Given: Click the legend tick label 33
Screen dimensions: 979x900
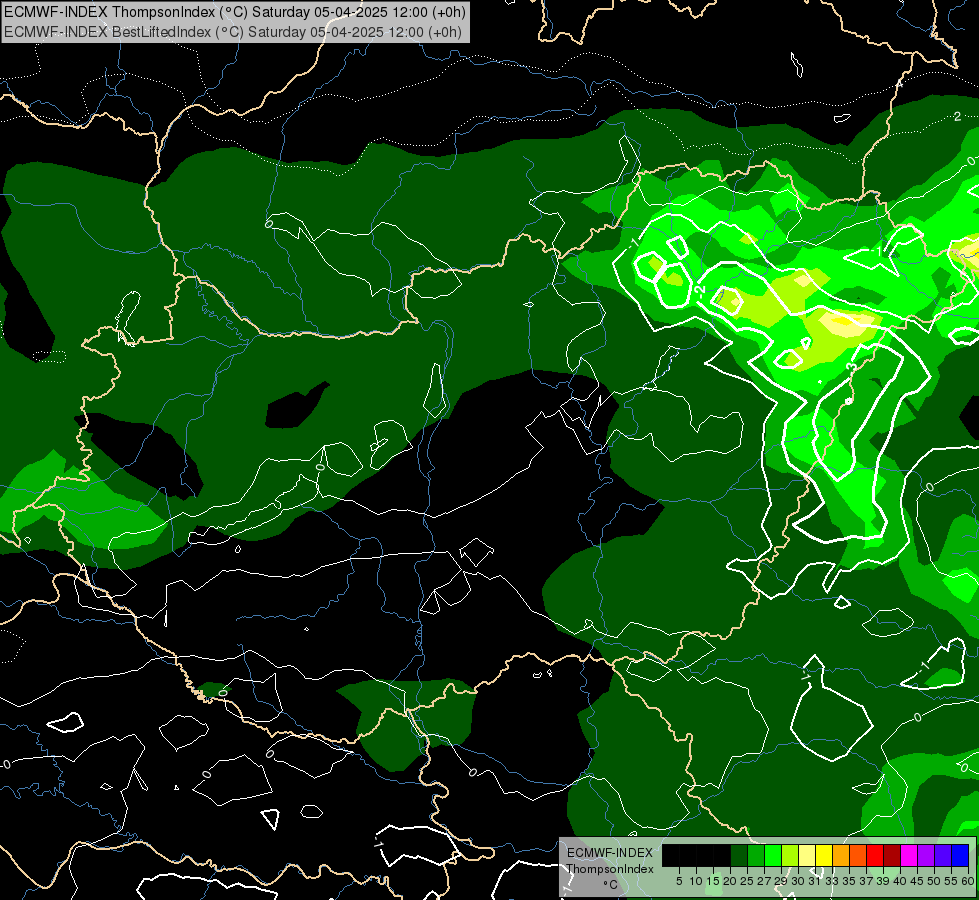Looking at the screenshot, I should (832, 881).
